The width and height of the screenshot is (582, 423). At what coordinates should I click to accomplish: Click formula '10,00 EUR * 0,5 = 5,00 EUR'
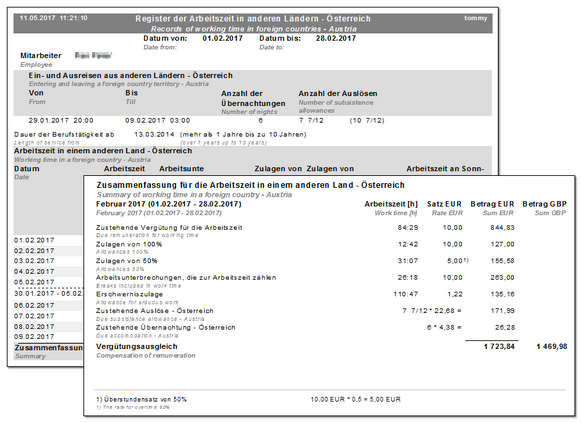click(x=356, y=400)
